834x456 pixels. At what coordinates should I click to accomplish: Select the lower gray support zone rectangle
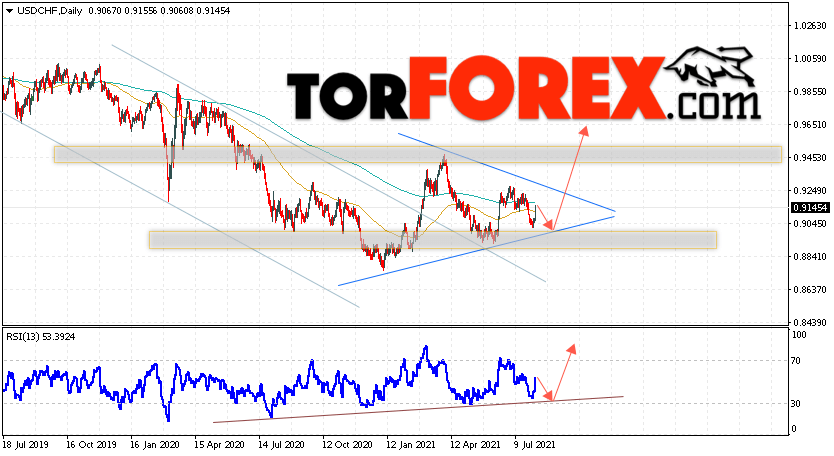click(433, 239)
